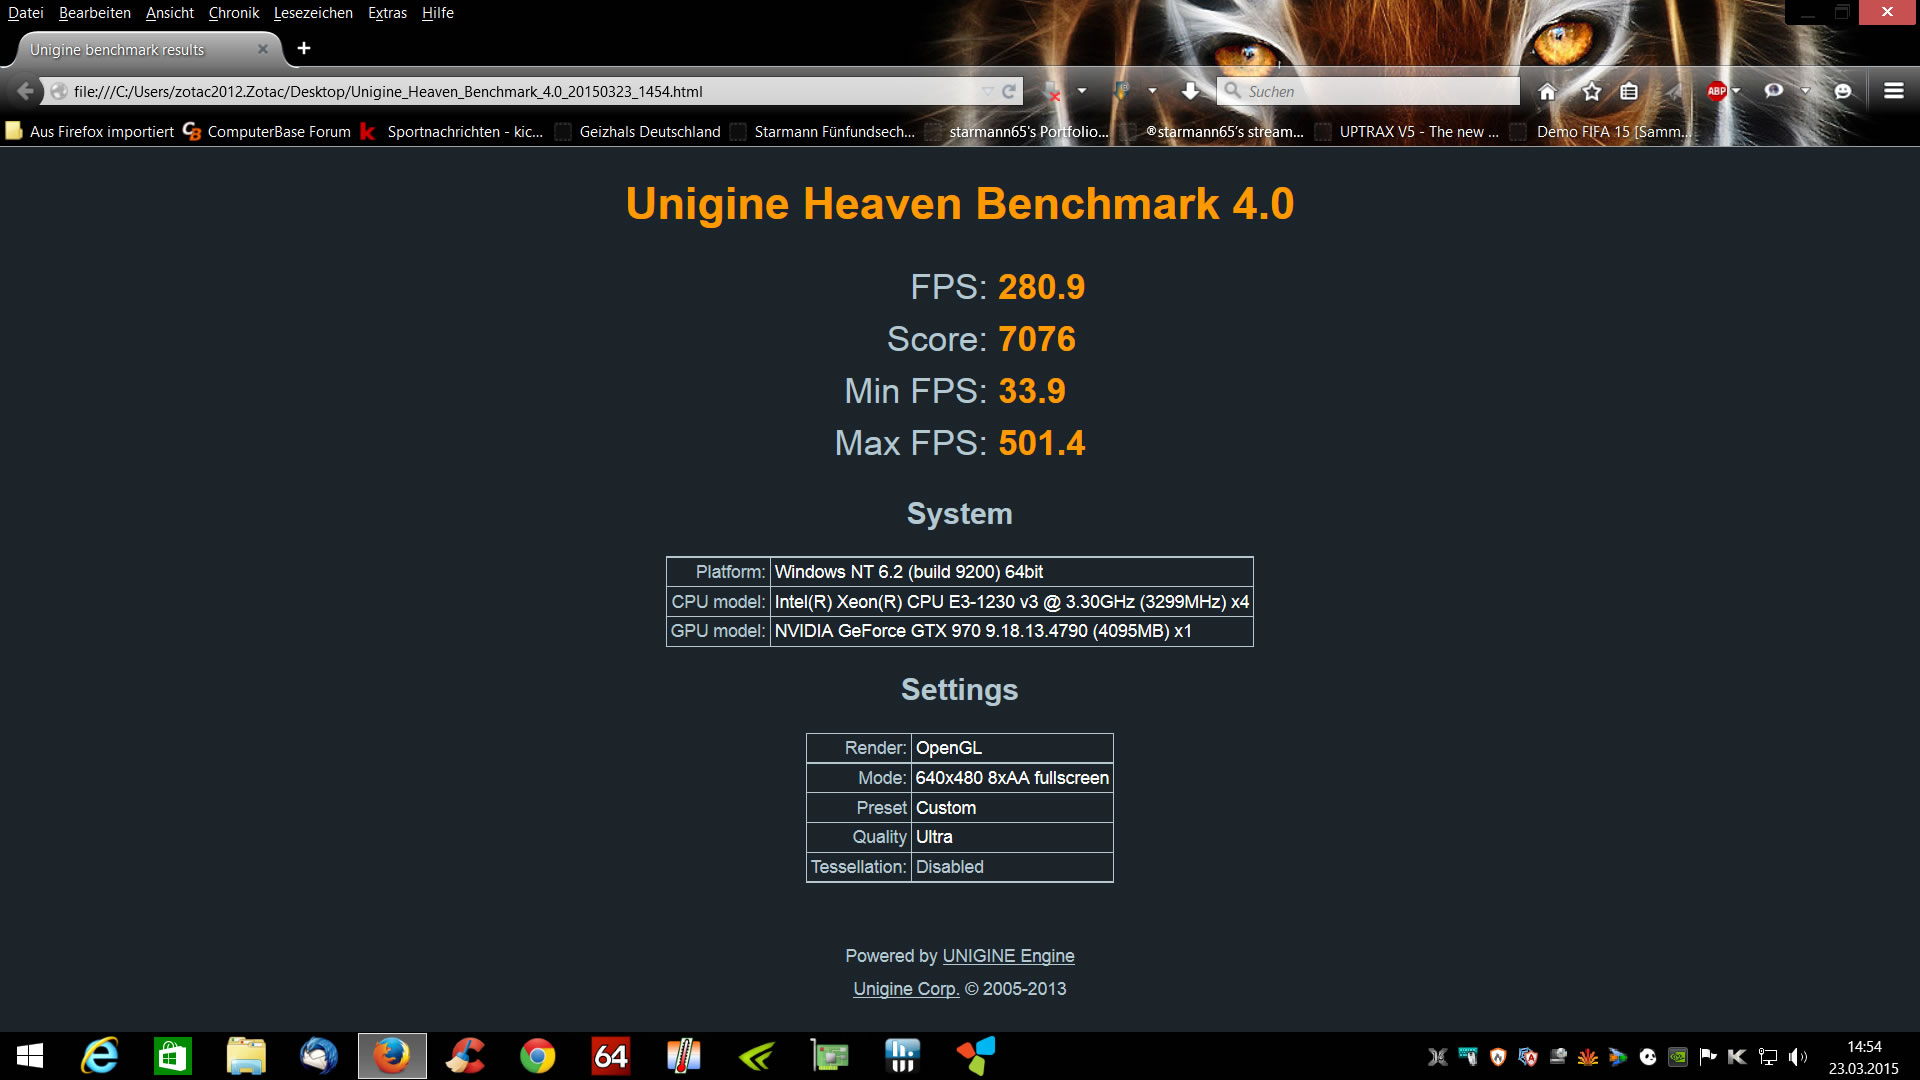1920x1080 pixels.
Task: Open a new tab with plus button
Action: [x=304, y=48]
